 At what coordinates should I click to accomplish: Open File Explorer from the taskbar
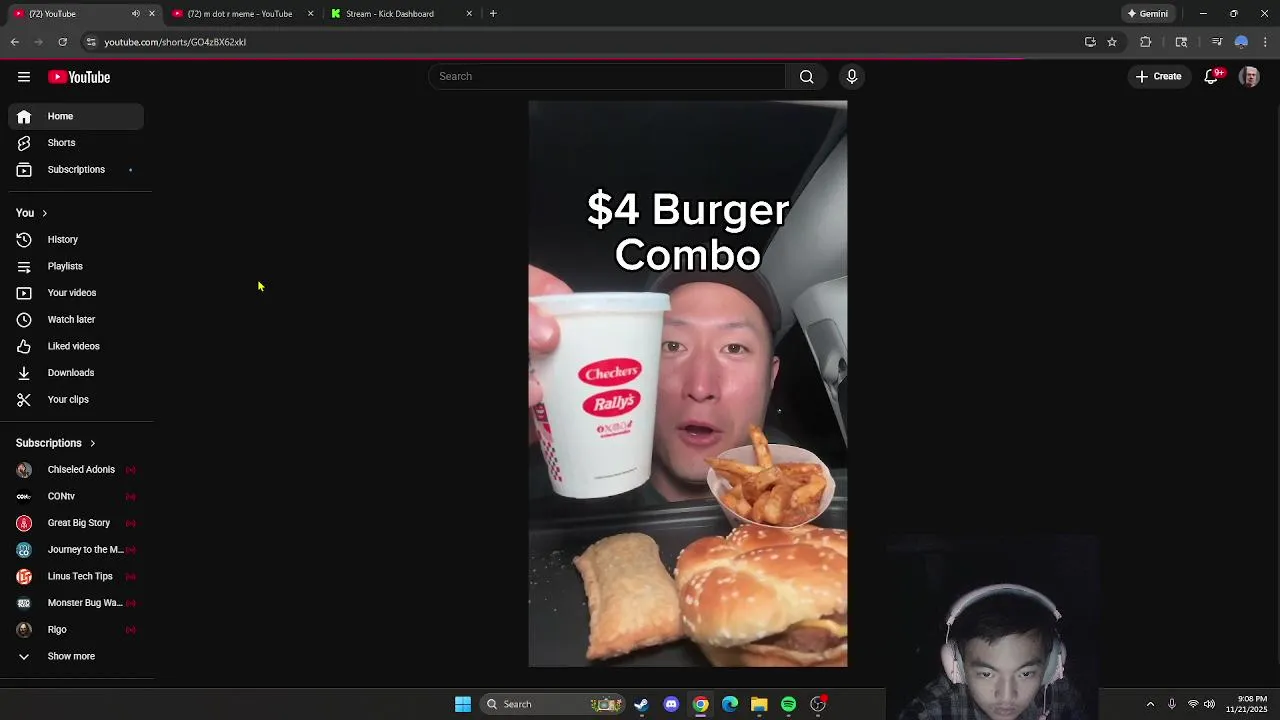point(759,704)
